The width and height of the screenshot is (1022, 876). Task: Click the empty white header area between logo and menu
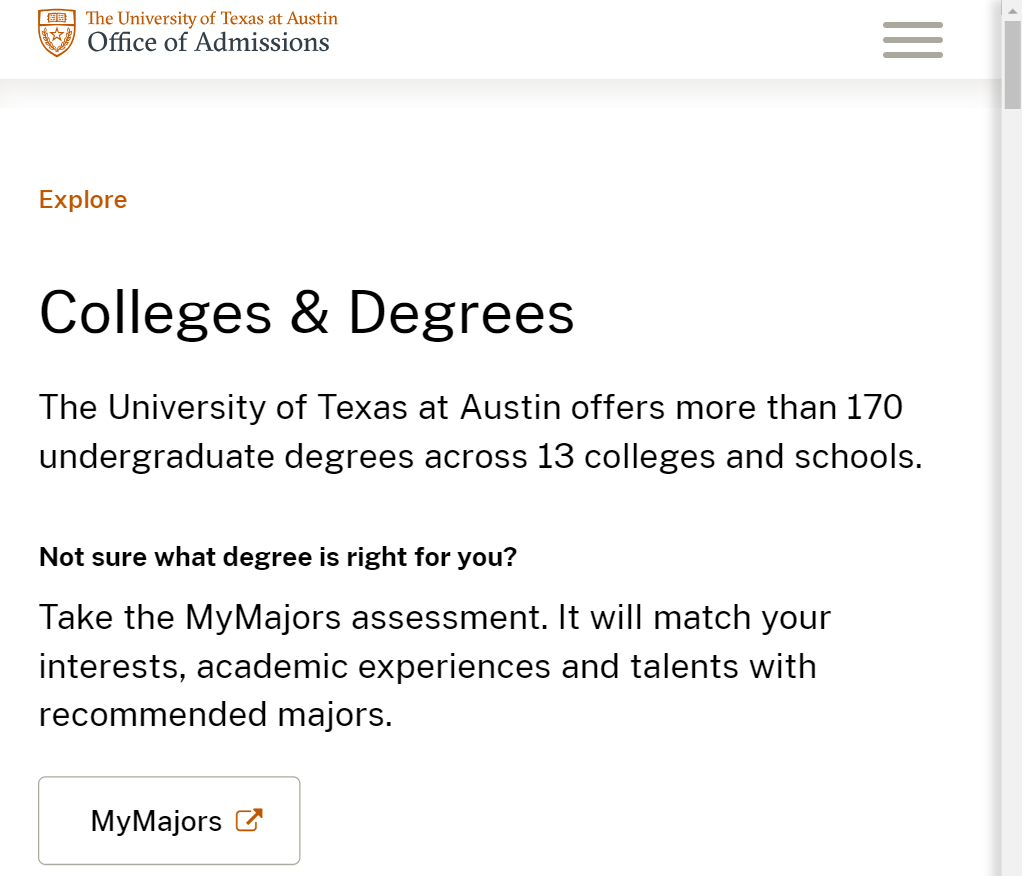click(x=606, y=39)
